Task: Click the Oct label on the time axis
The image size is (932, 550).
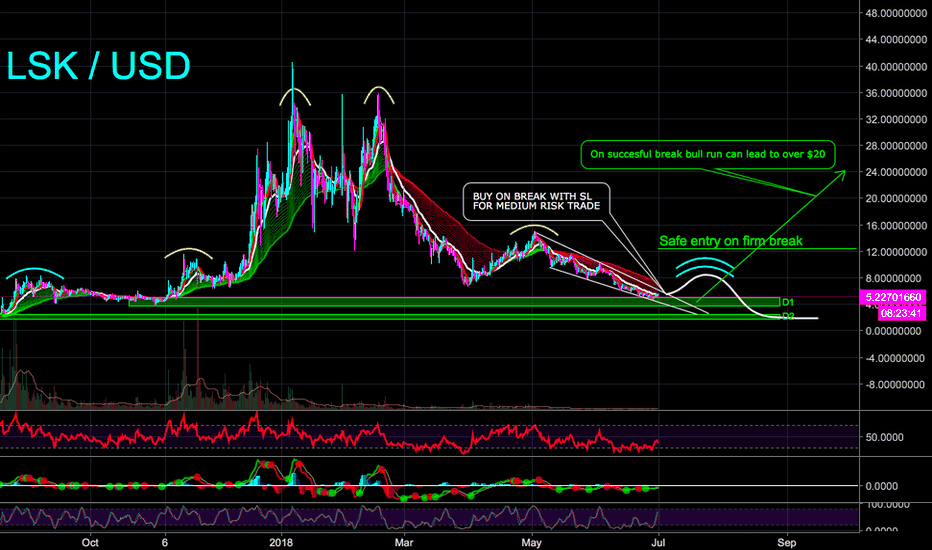Action: [90, 542]
